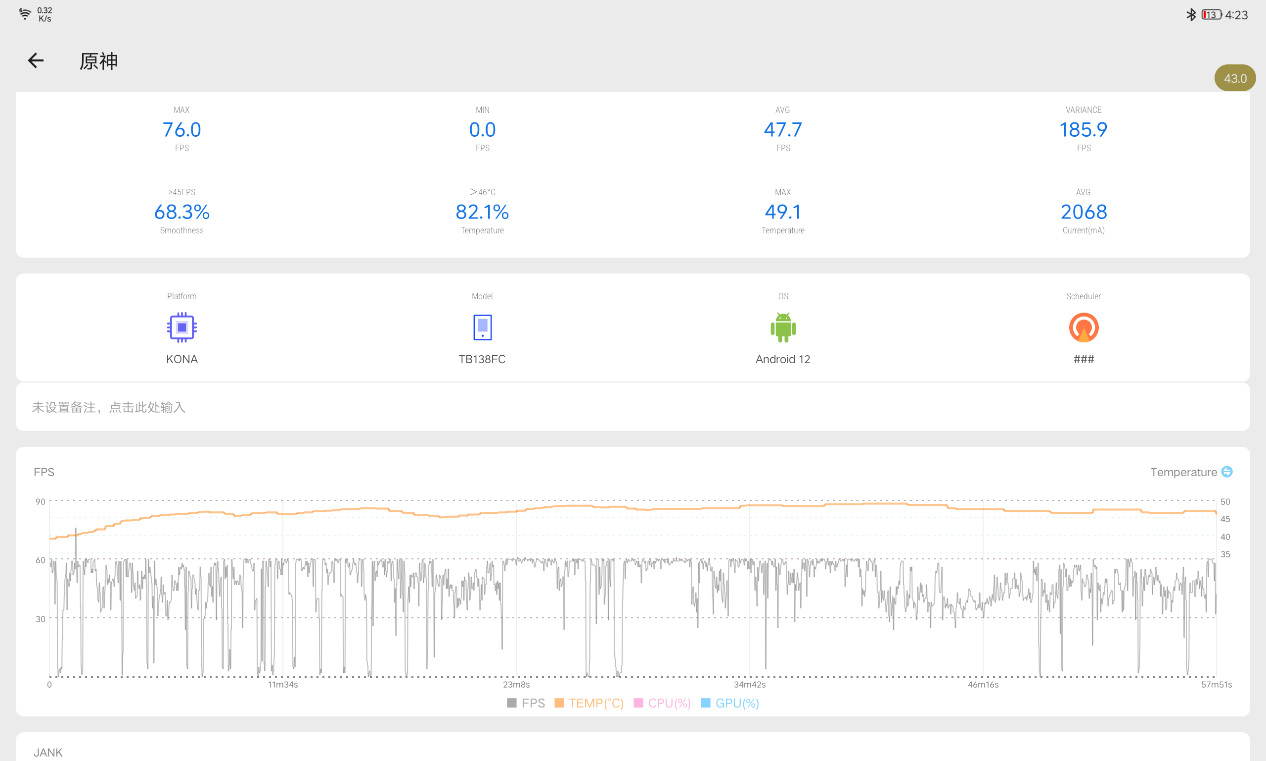Tap the Wi-Fi status icon
1266x761 pixels.
25,14
